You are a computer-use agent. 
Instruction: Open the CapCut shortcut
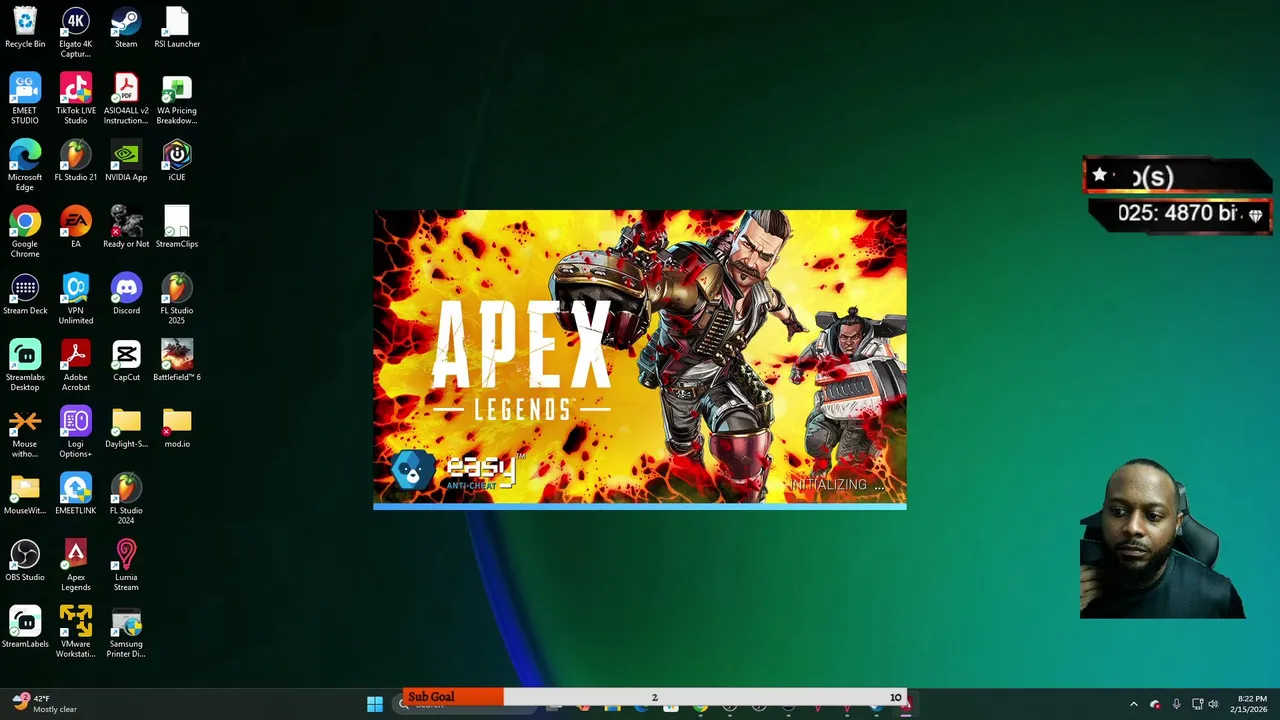126,361
